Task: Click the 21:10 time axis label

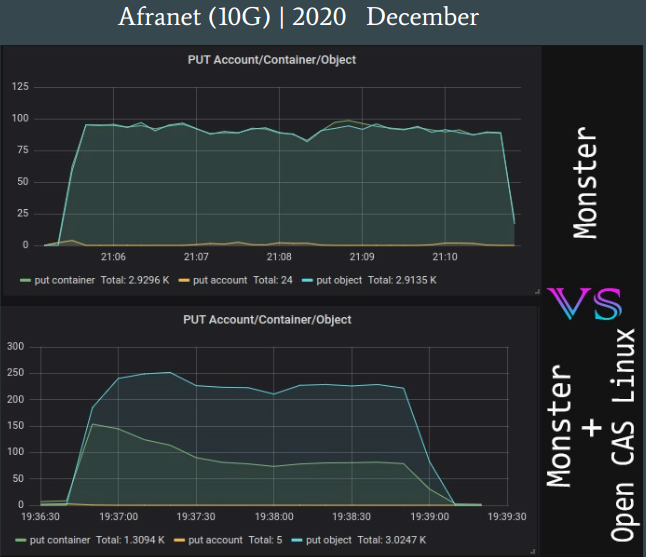Action: tap(445, 257)
